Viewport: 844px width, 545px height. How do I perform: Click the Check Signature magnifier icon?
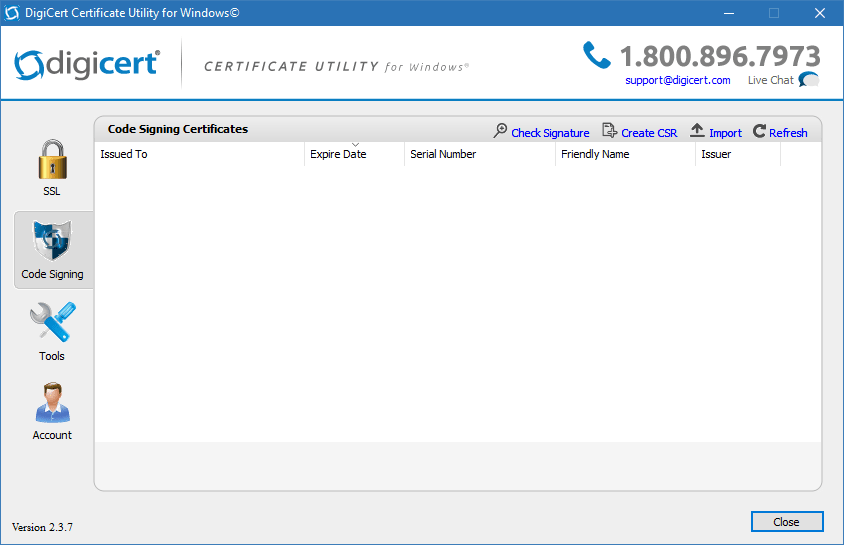[500, 131]
